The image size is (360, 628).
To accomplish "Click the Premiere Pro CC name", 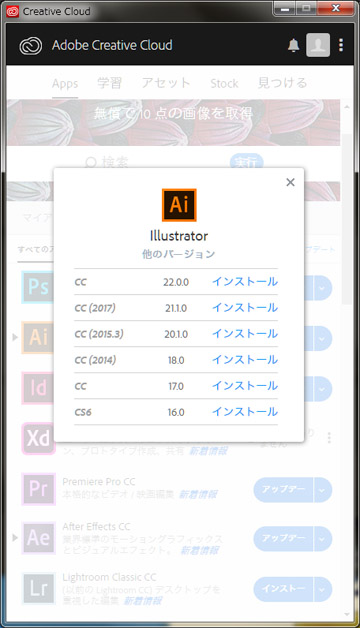I will pos(99,481).
